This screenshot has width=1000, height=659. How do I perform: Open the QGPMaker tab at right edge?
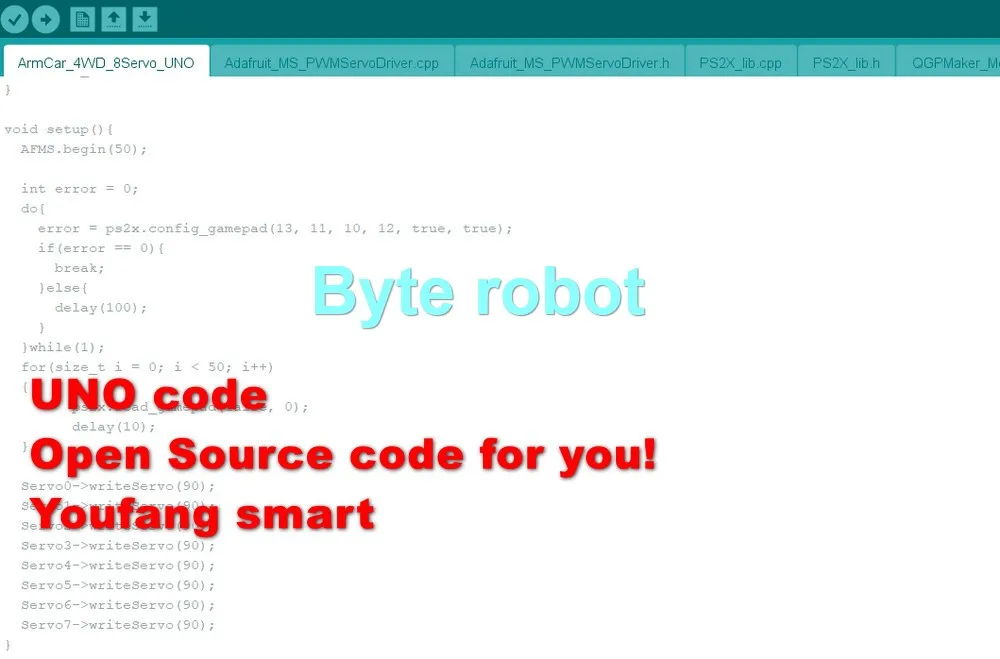(x=949, y=63)
